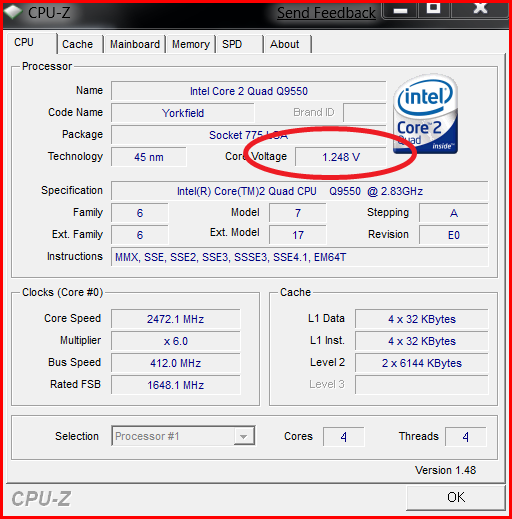This screenshot has height=519, width=512.
Task: Click the Level 2 cache value field
Action: click(x=422, y=363)
